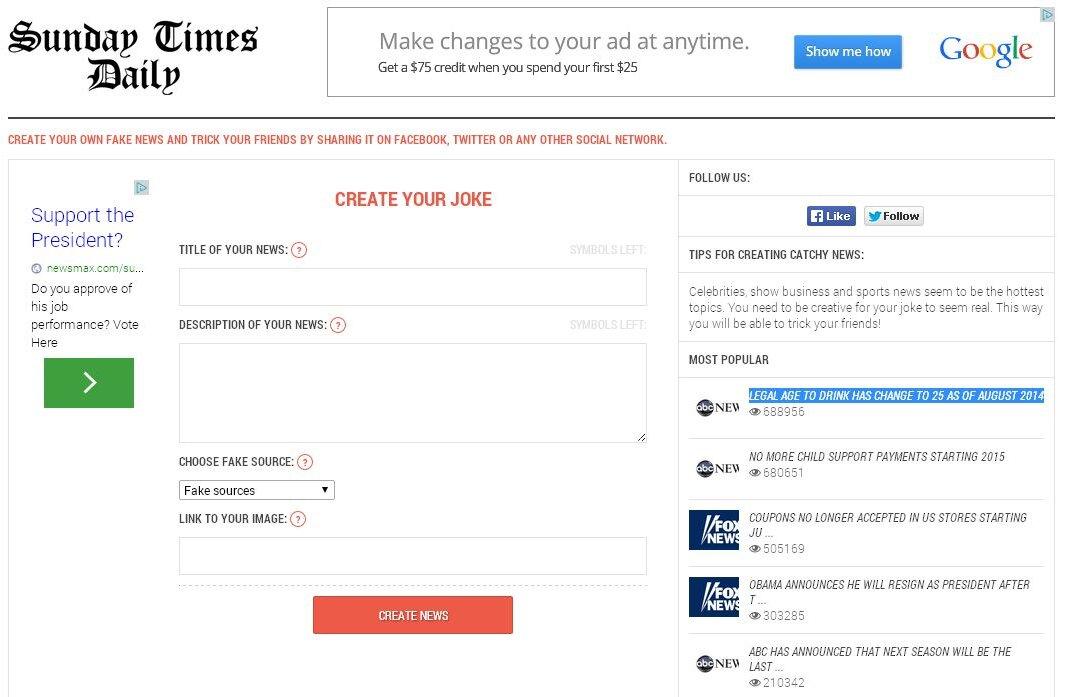This screenshot has height=697, width=1080.
Task: Open the Fake sources dropdown
Action: coord(257,490)
